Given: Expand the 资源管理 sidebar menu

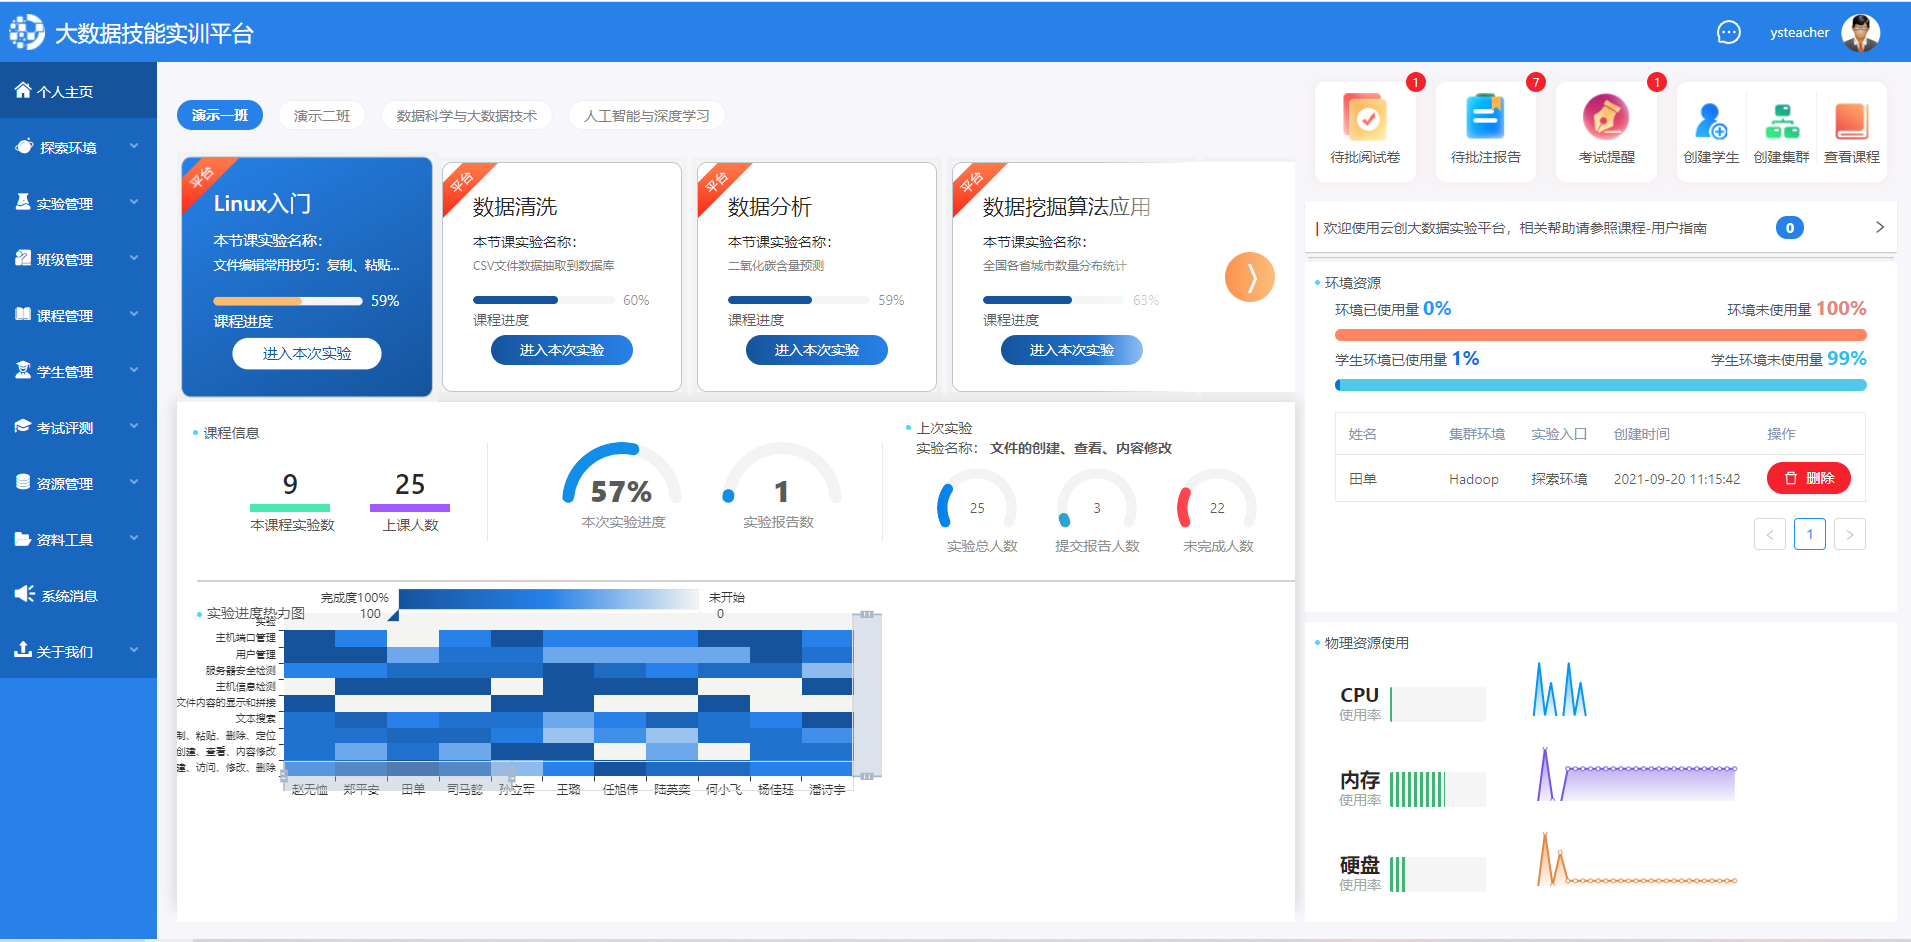Looking at the screenshot, I should click(78, 483).
